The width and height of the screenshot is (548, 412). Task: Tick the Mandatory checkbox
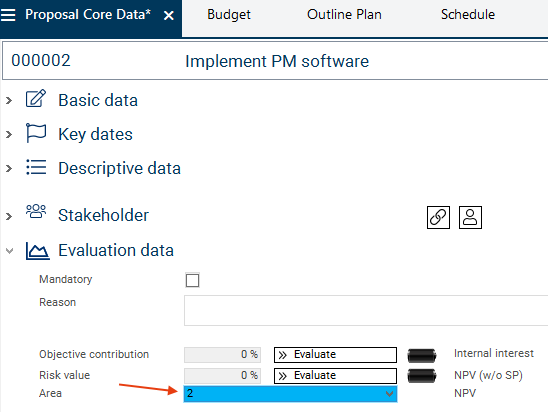coord(192,280)
